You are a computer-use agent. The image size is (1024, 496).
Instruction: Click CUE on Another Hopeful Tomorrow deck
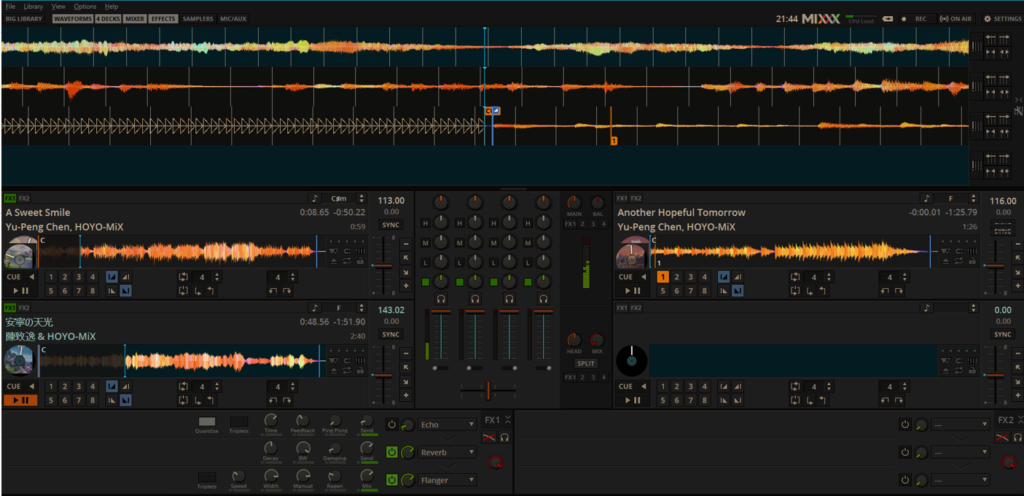(x=626, y=277)
